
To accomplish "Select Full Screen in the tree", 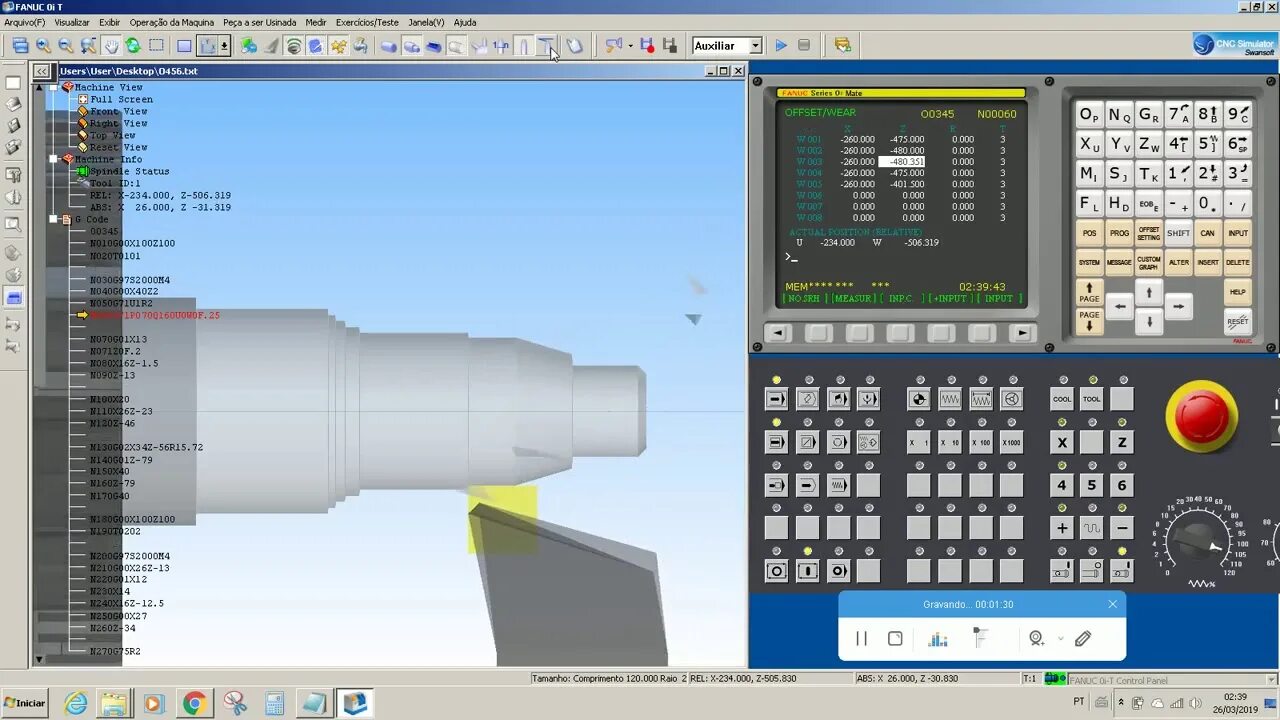I will pos(121,99).
